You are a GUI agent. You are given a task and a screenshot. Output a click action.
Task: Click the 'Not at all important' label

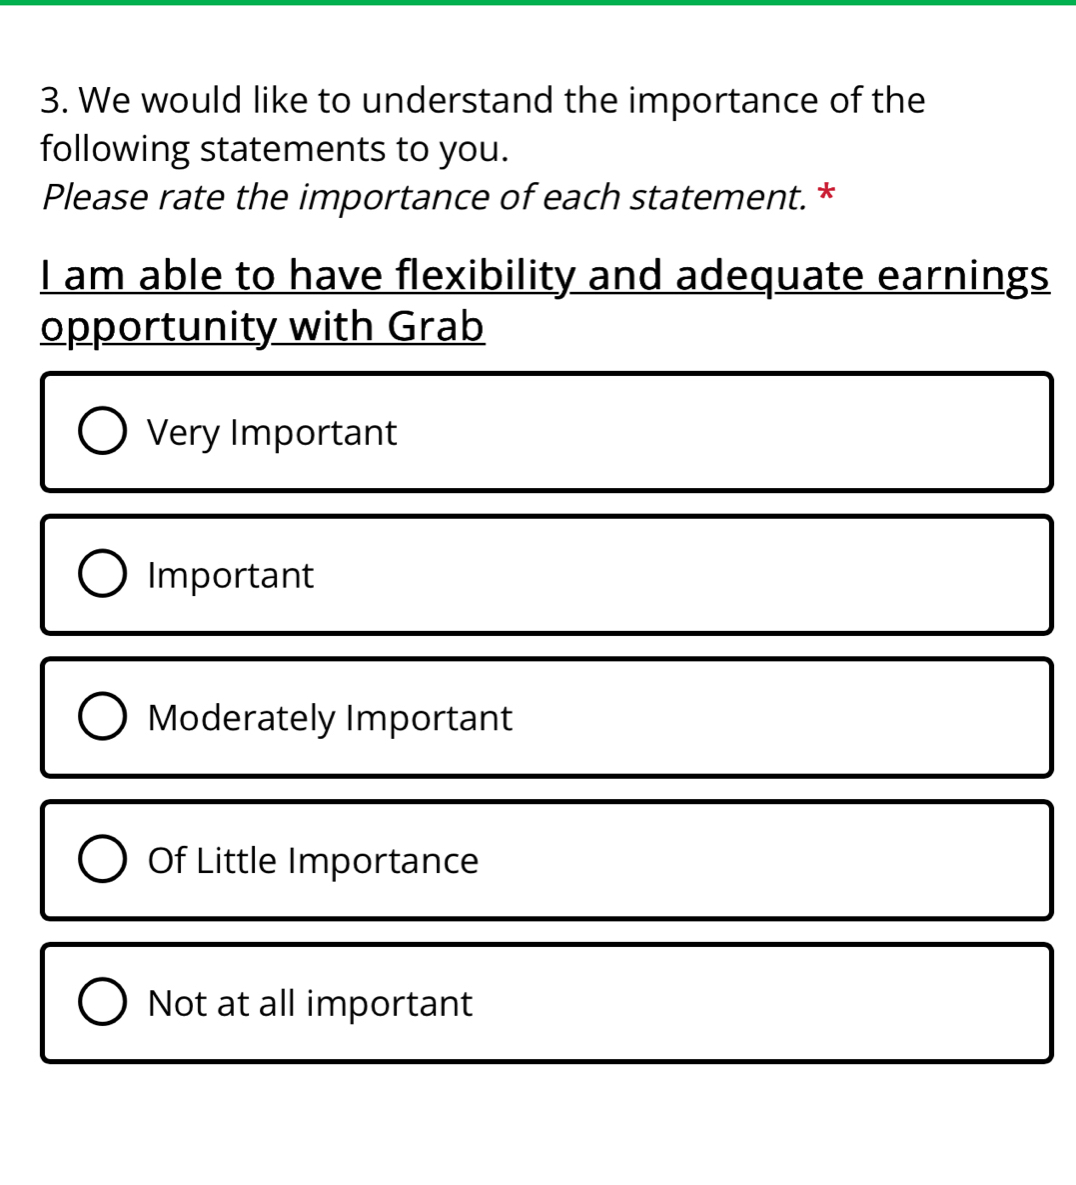310,1003
